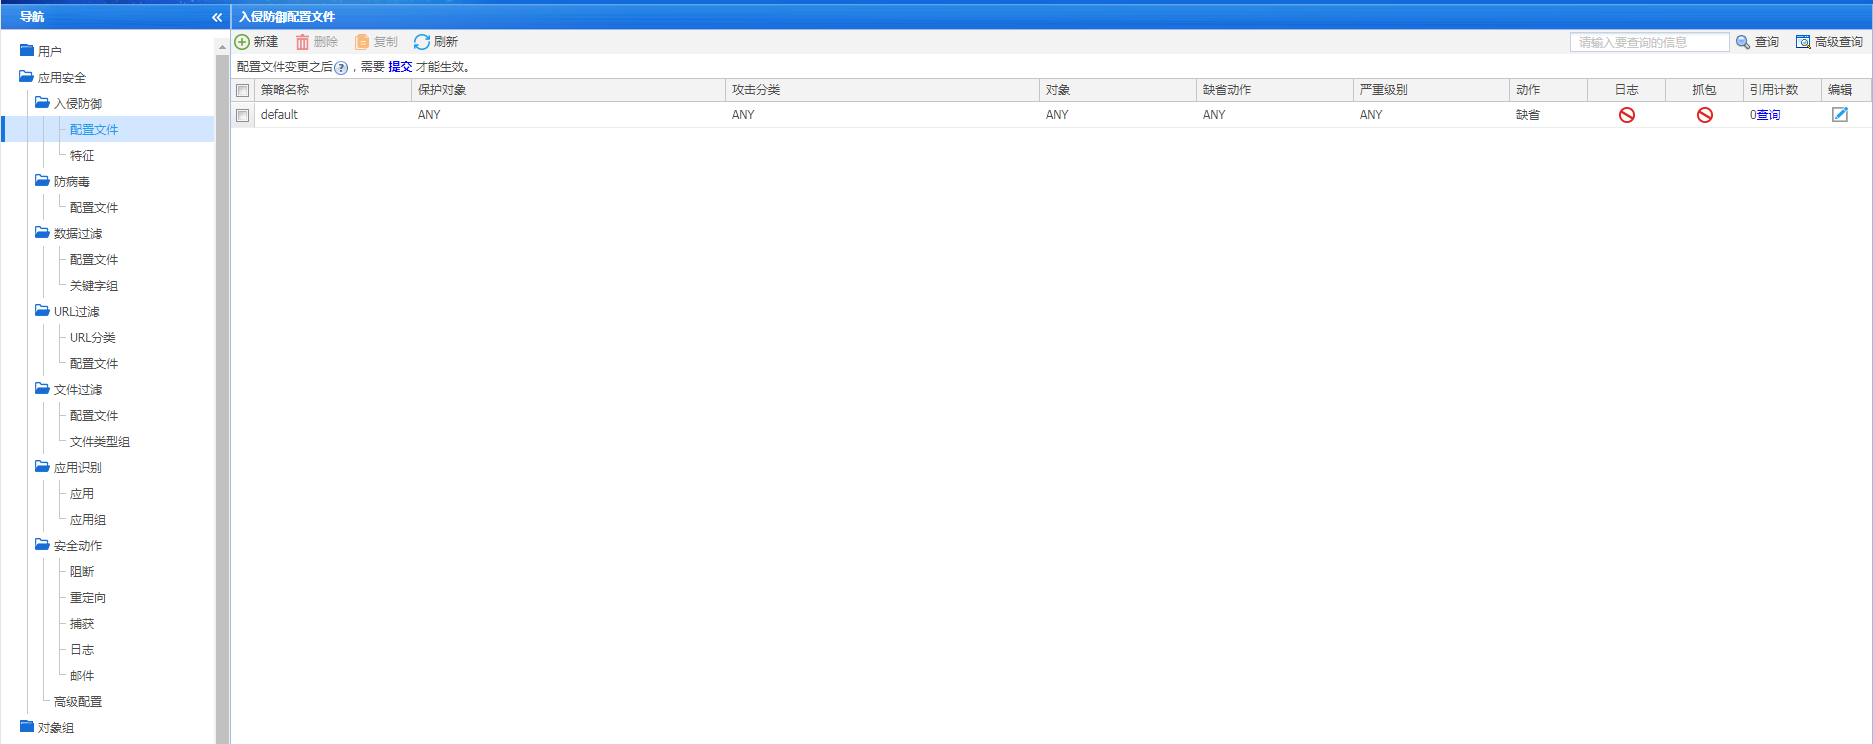Click the 严重级别 column header
This screenshot has height=744, width=1873.
point(1431,90)
